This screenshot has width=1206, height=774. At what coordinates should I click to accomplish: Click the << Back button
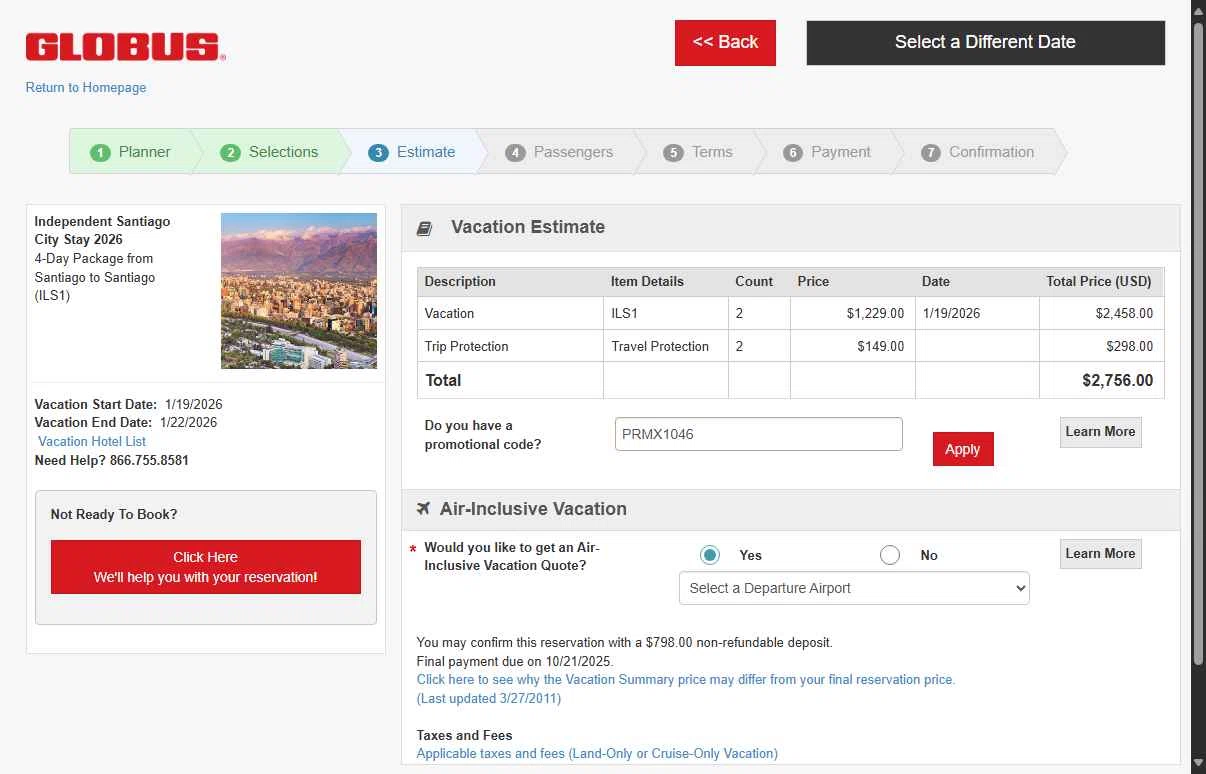point(725,43)
